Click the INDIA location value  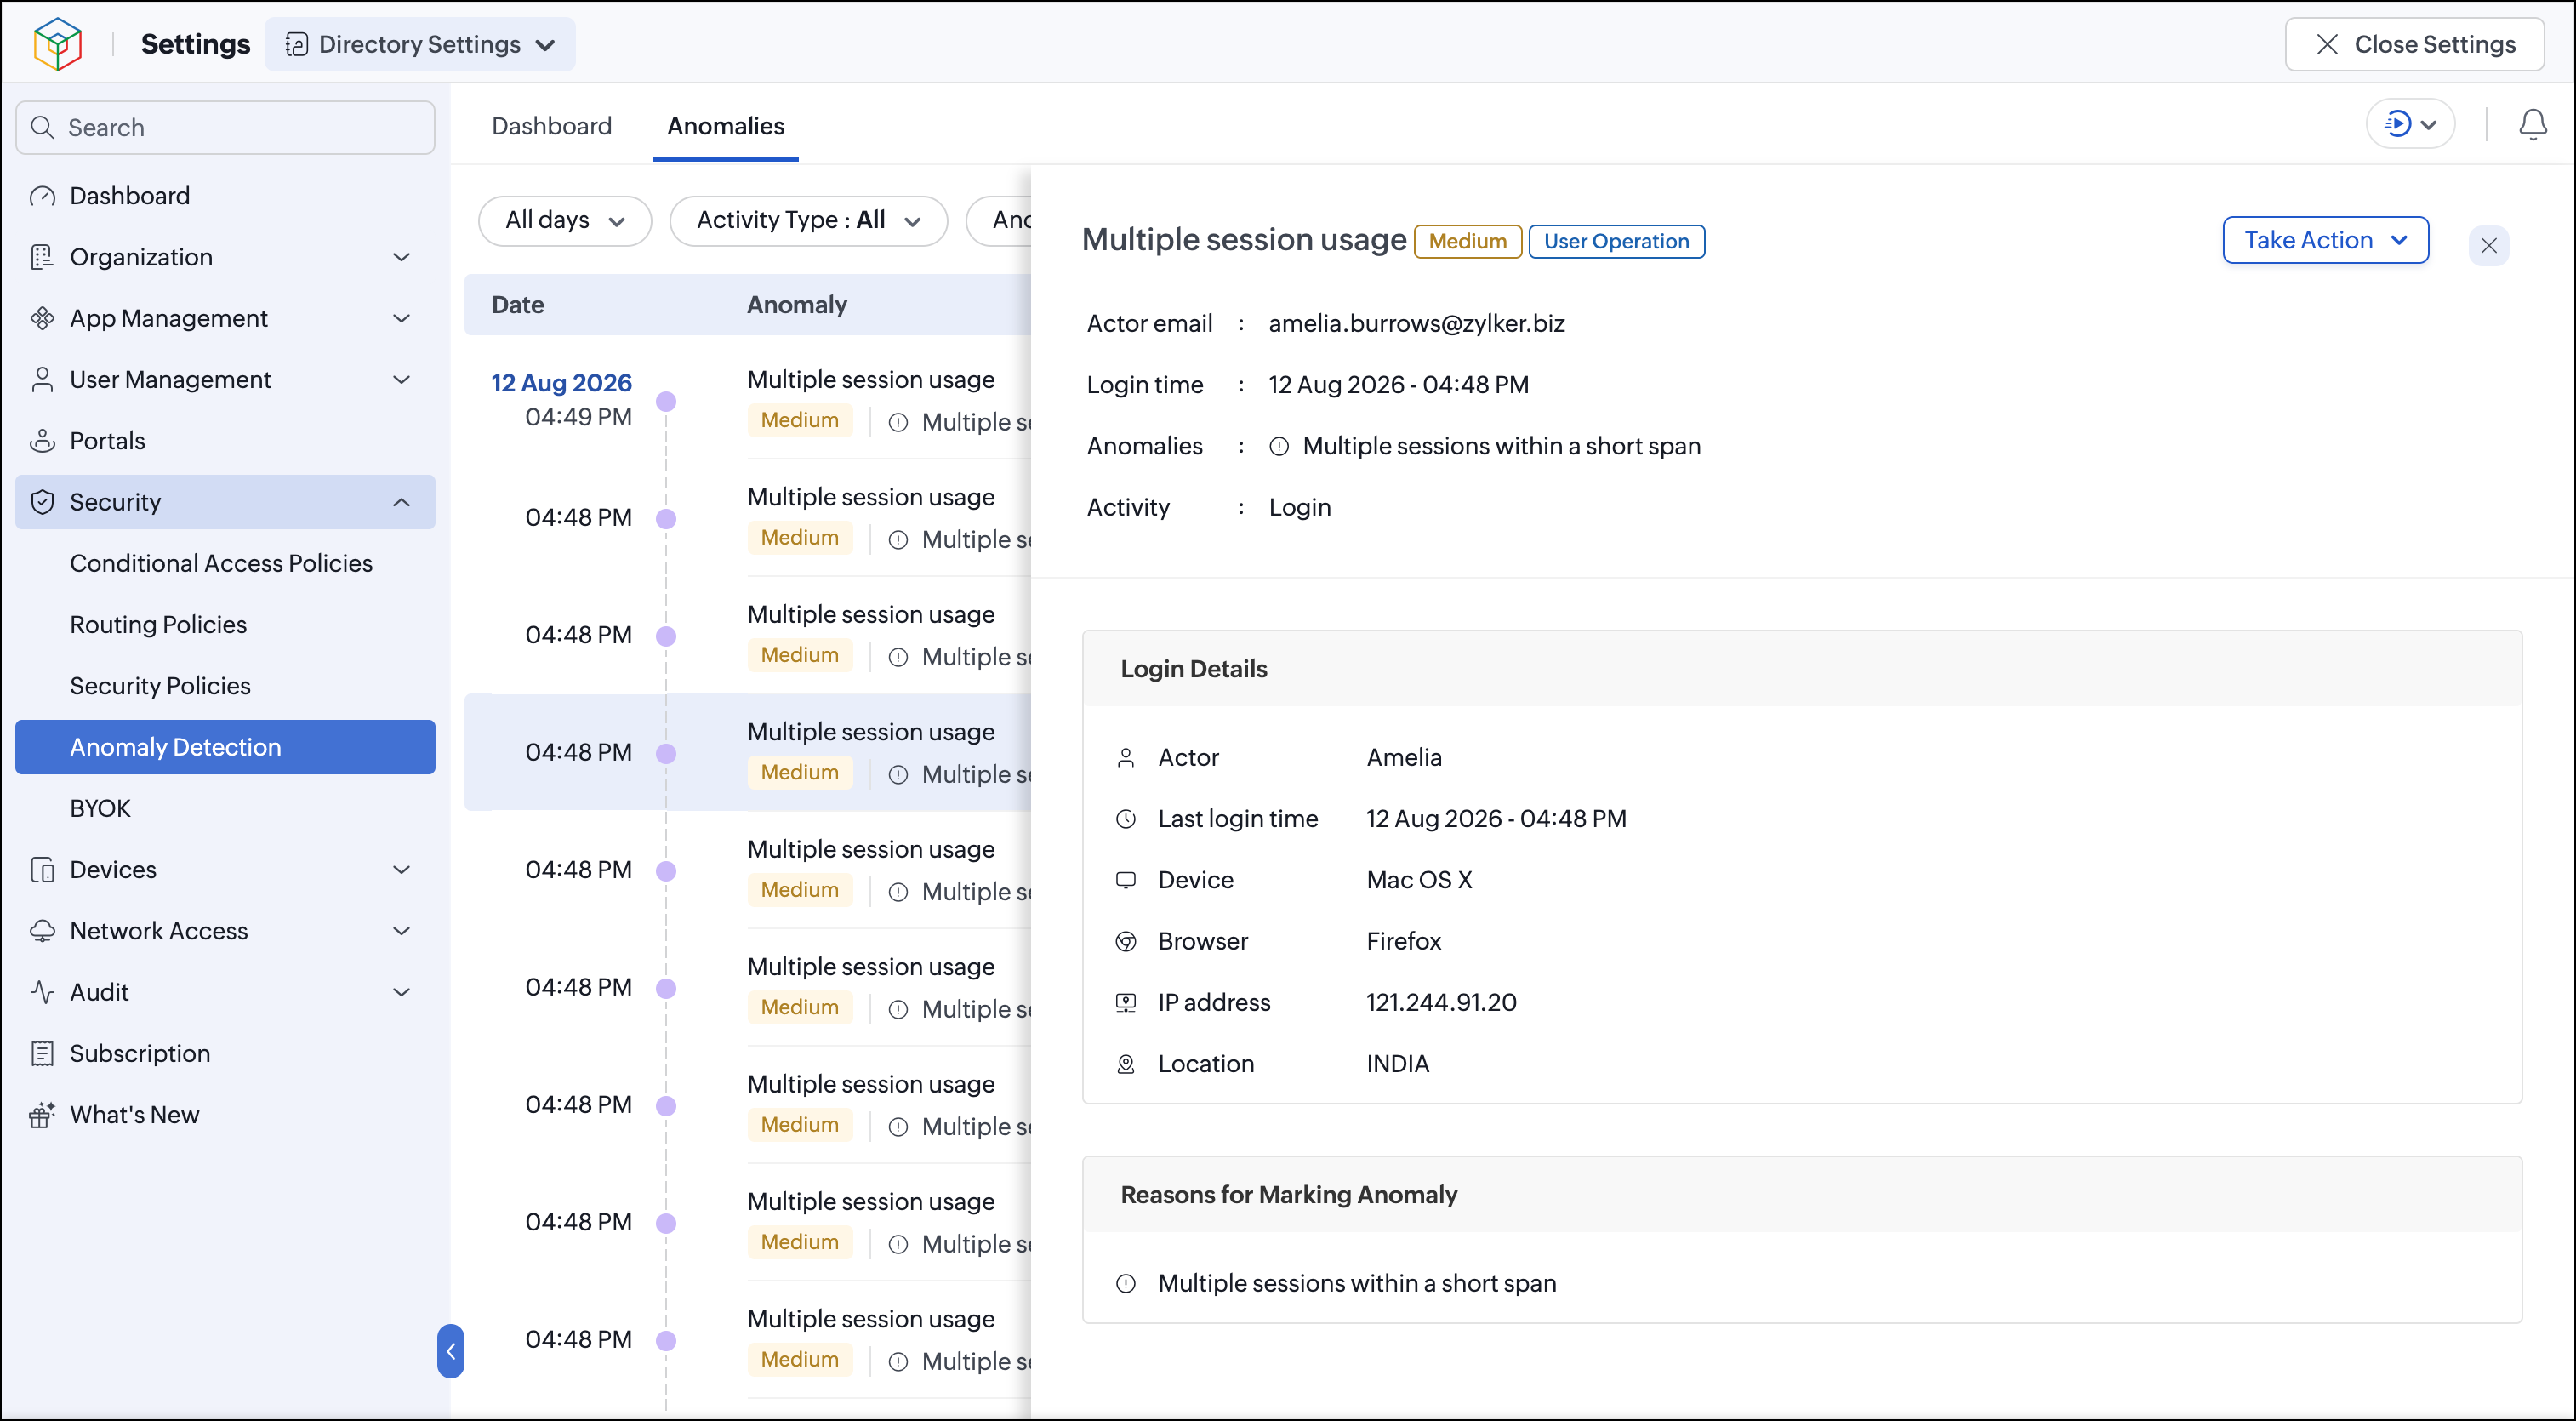pos(1397,1064)
